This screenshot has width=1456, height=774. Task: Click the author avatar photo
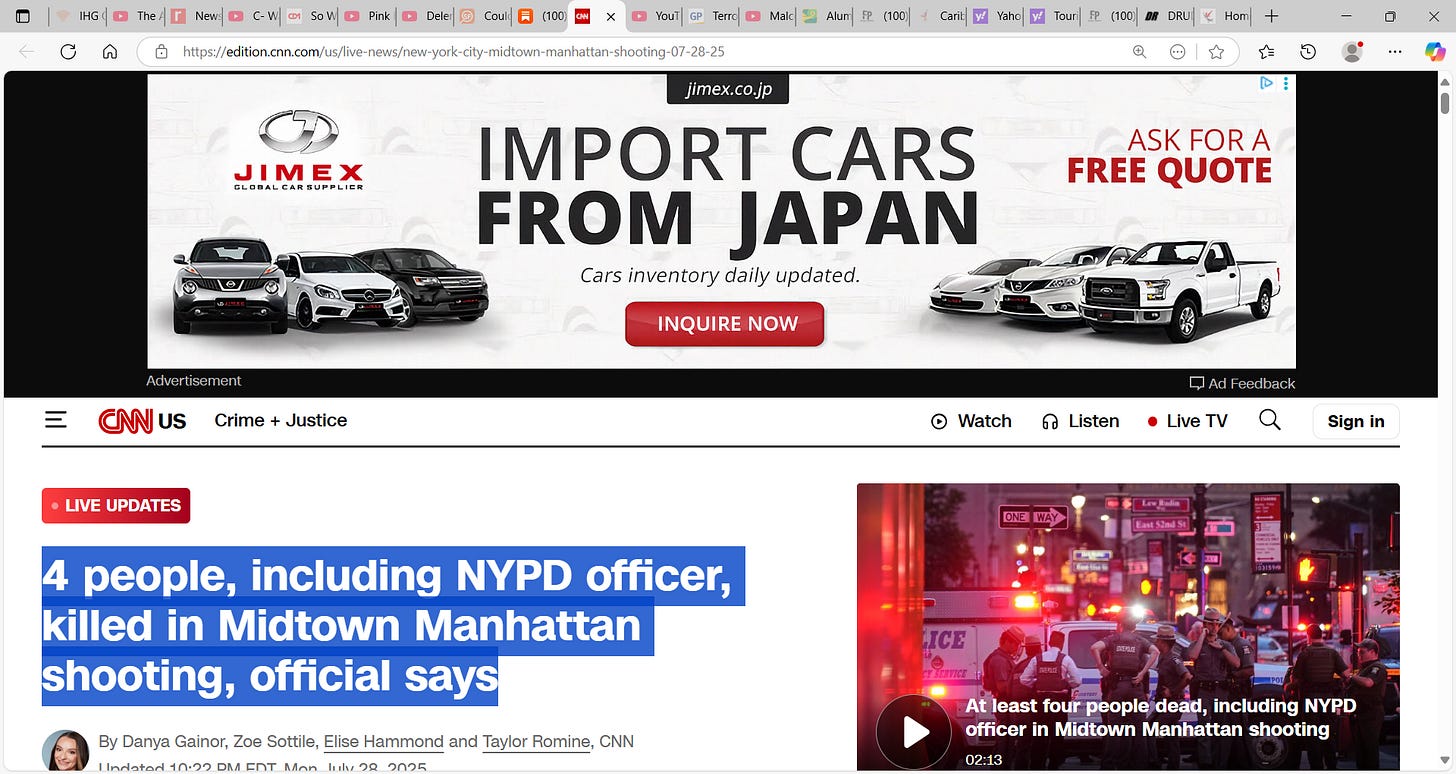point(65,751)
